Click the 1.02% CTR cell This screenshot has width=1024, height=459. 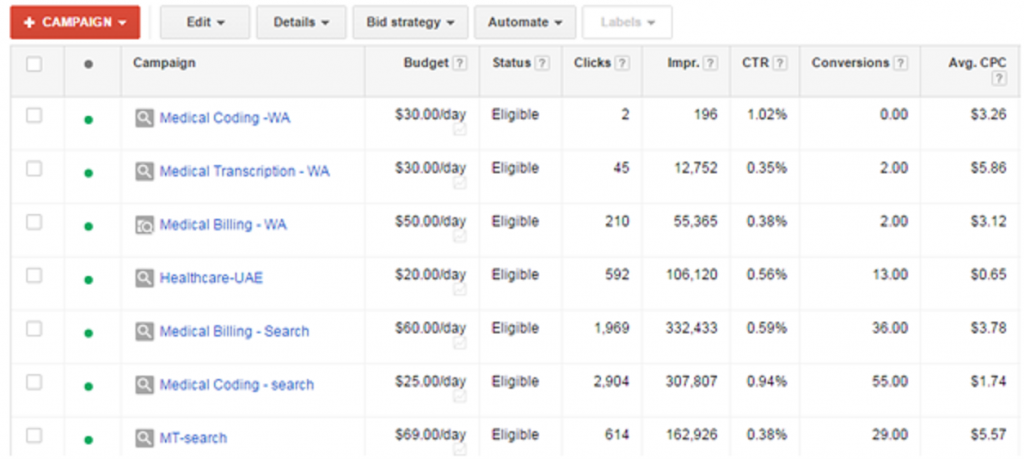pos(767,115)
